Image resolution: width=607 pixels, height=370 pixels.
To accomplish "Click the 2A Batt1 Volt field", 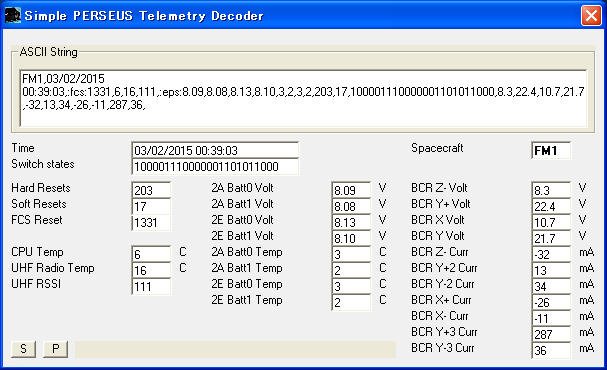I will click(x=351, y=206).
